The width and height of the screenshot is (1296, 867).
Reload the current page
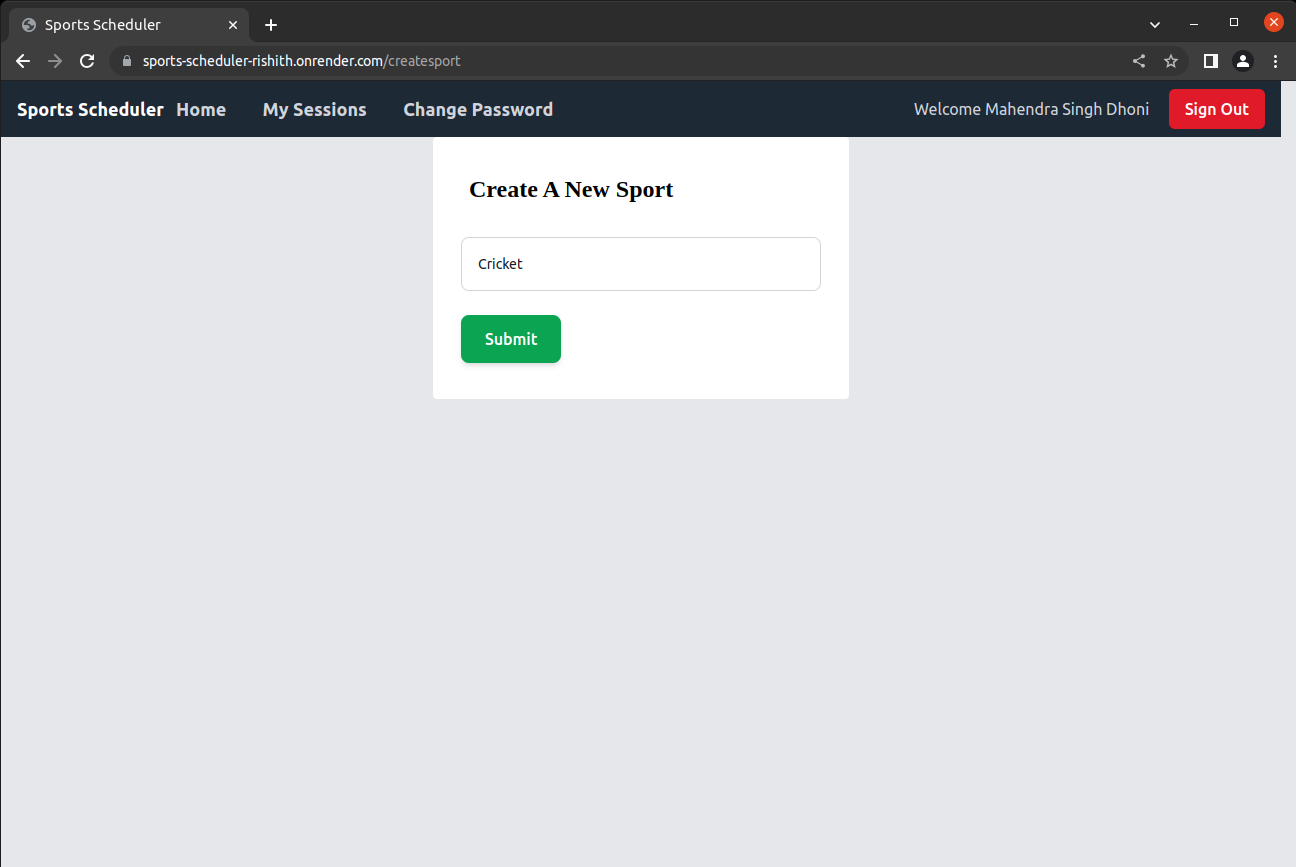pyautogui.click(x=87, y=61)
